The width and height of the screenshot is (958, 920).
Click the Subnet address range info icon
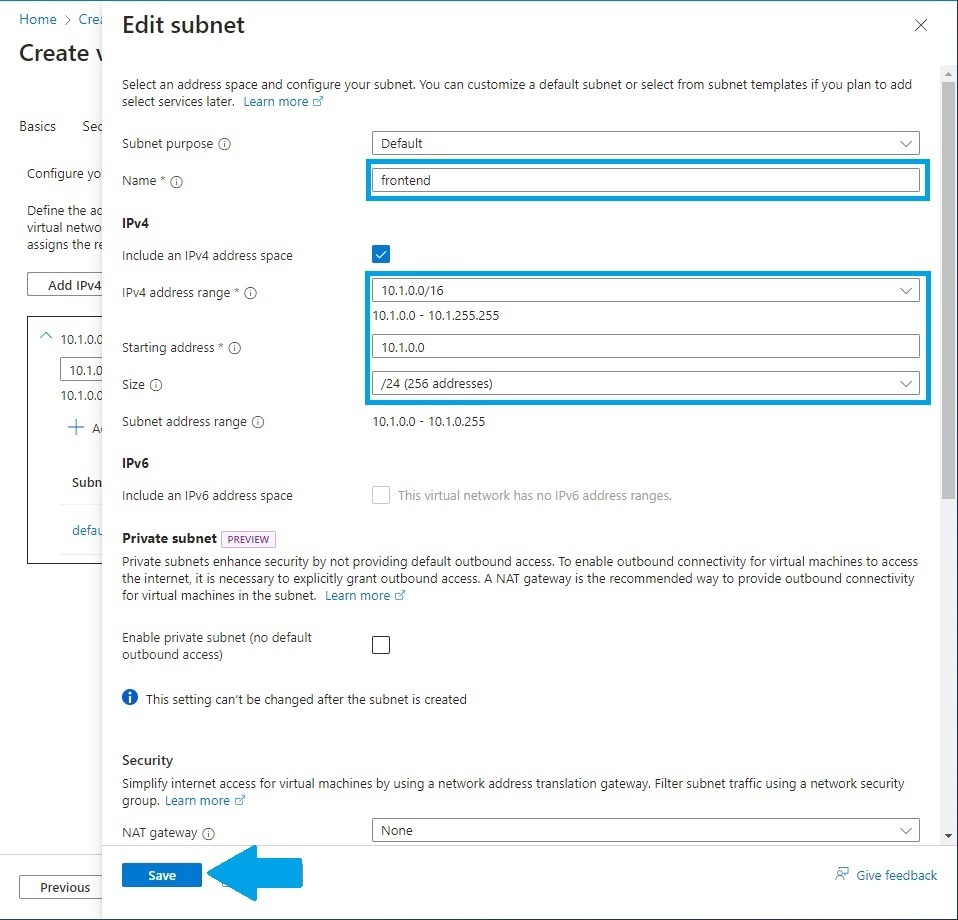[x=258, y=422]
